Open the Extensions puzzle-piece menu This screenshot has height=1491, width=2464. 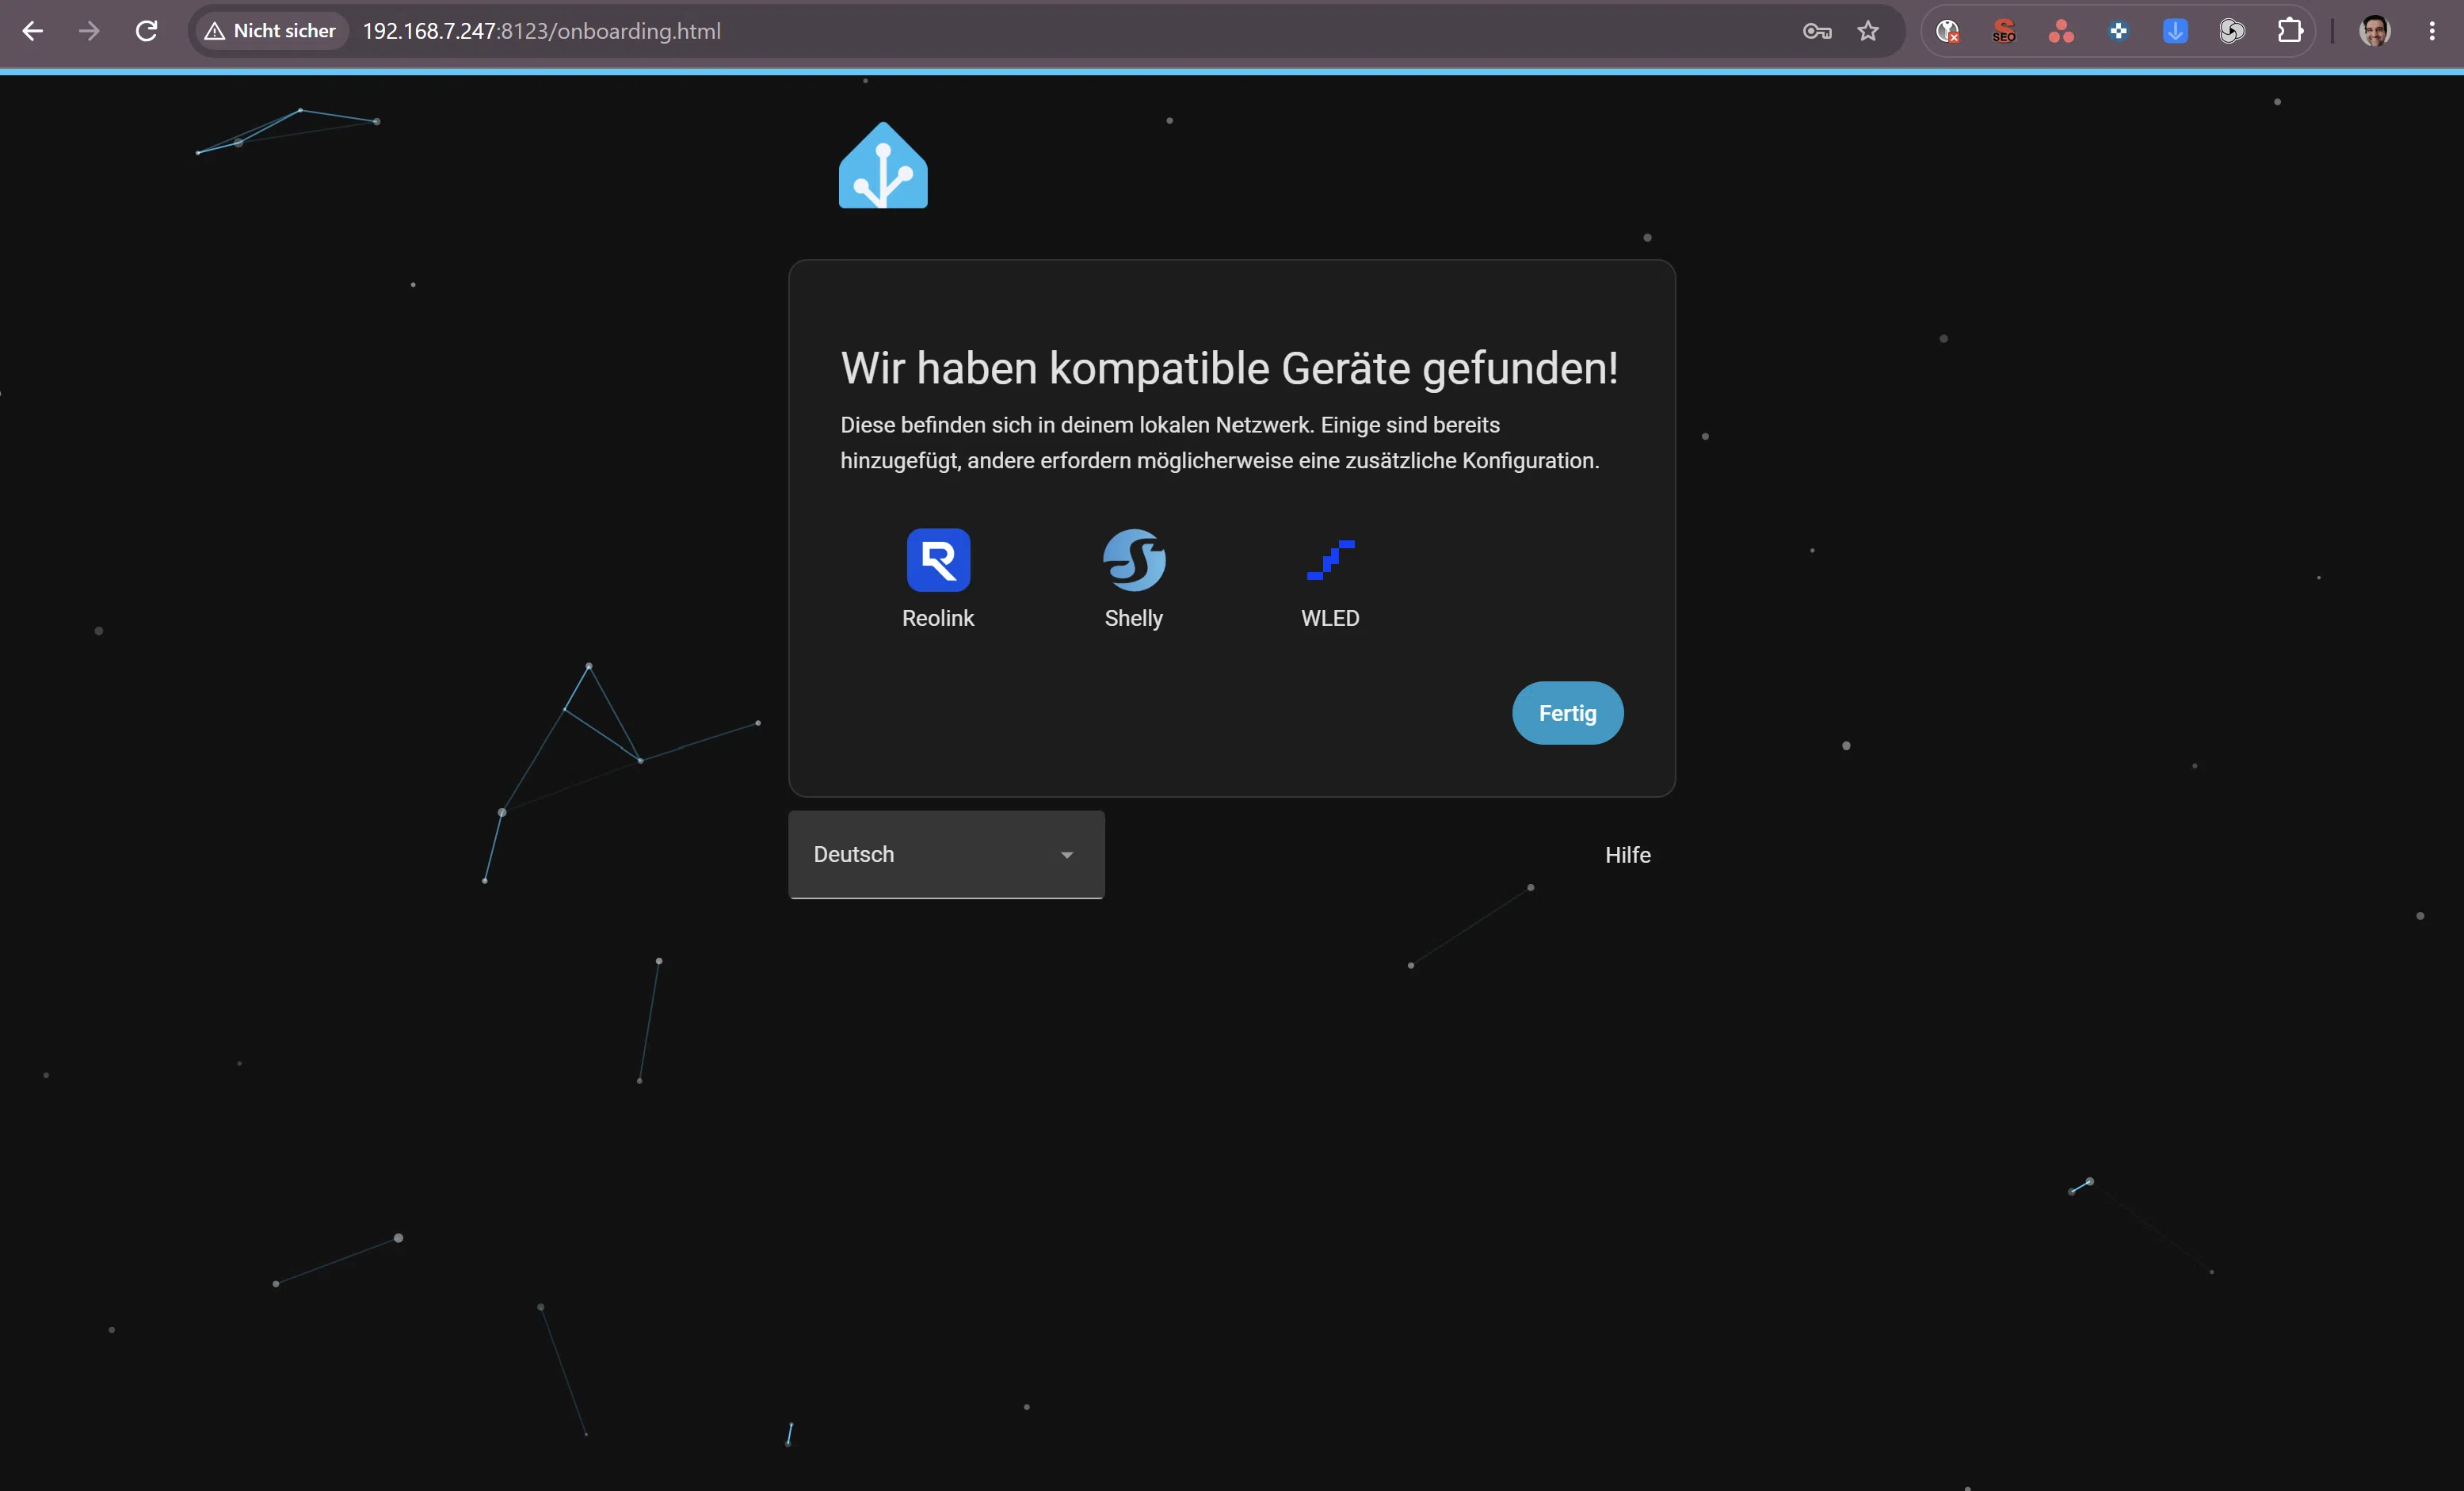coord(2290,31)
